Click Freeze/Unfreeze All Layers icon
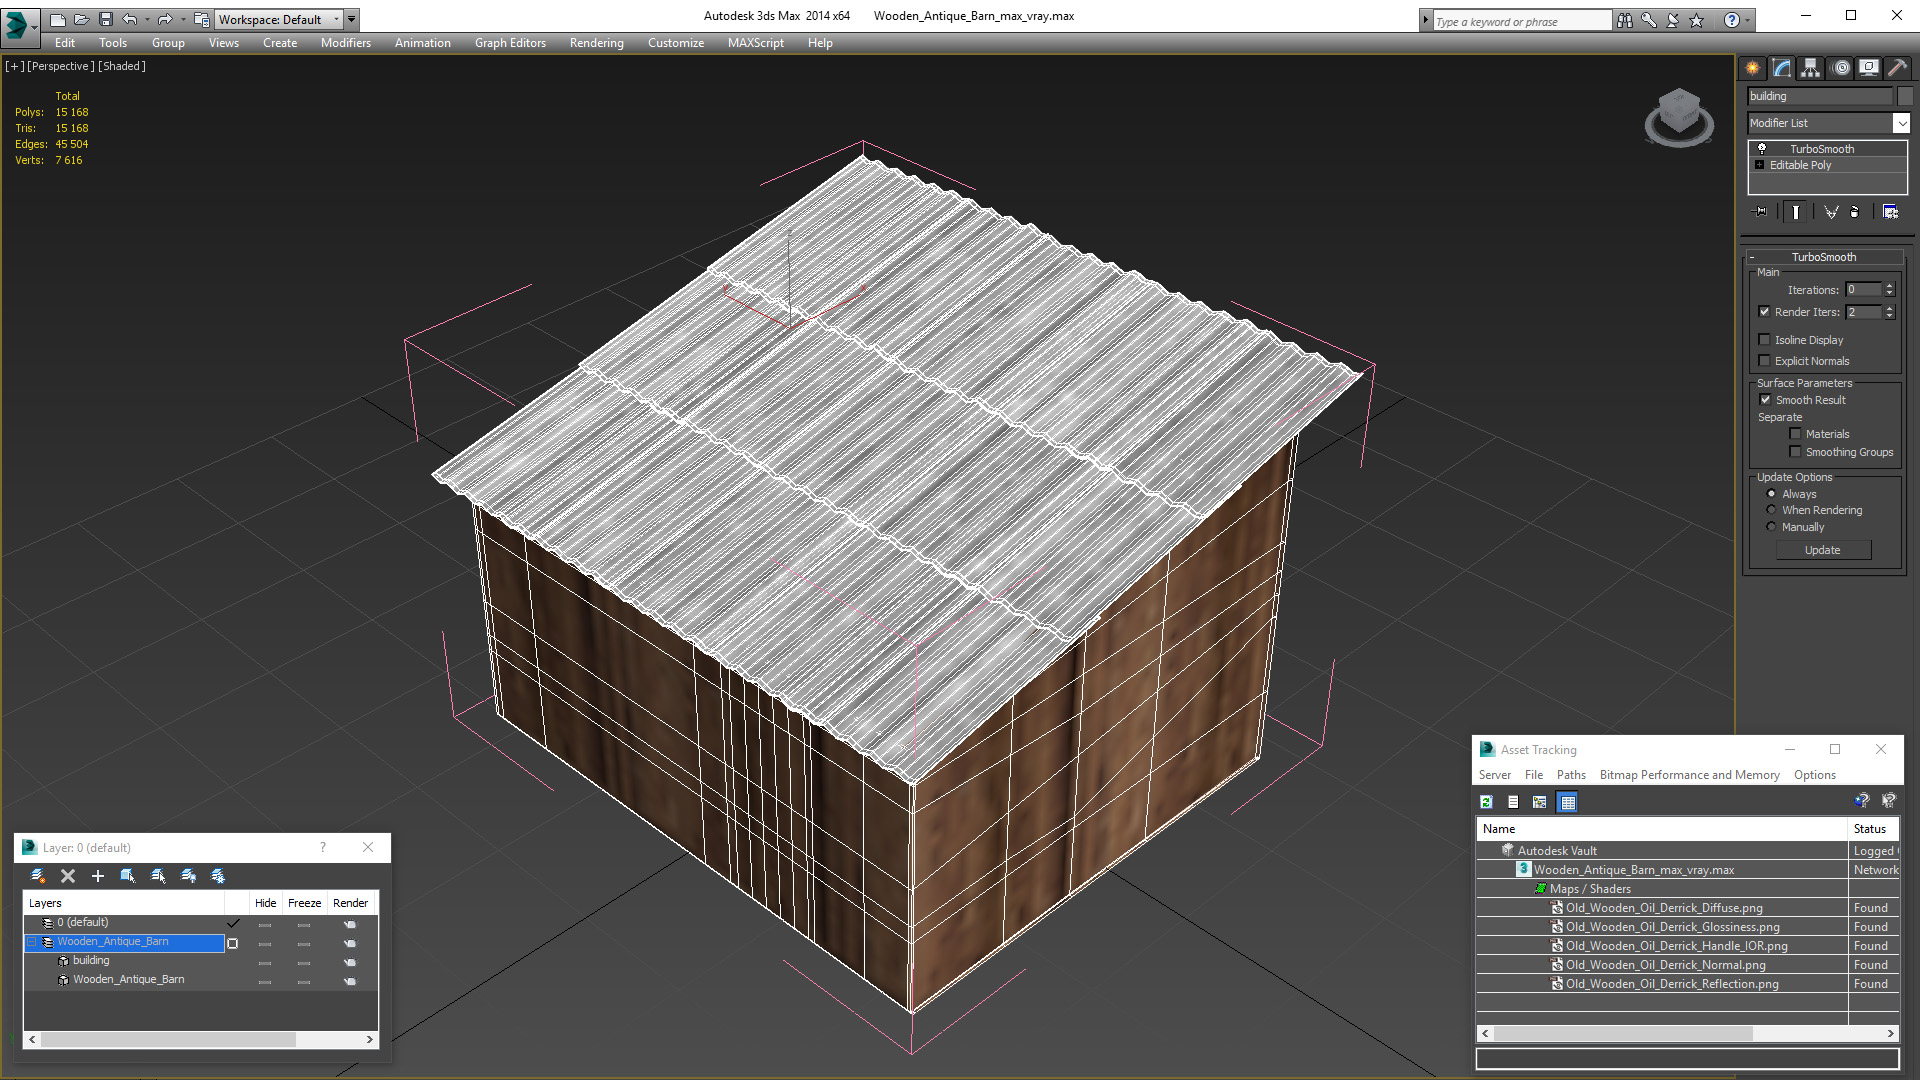1920x1080 pixels. point(218,876)
